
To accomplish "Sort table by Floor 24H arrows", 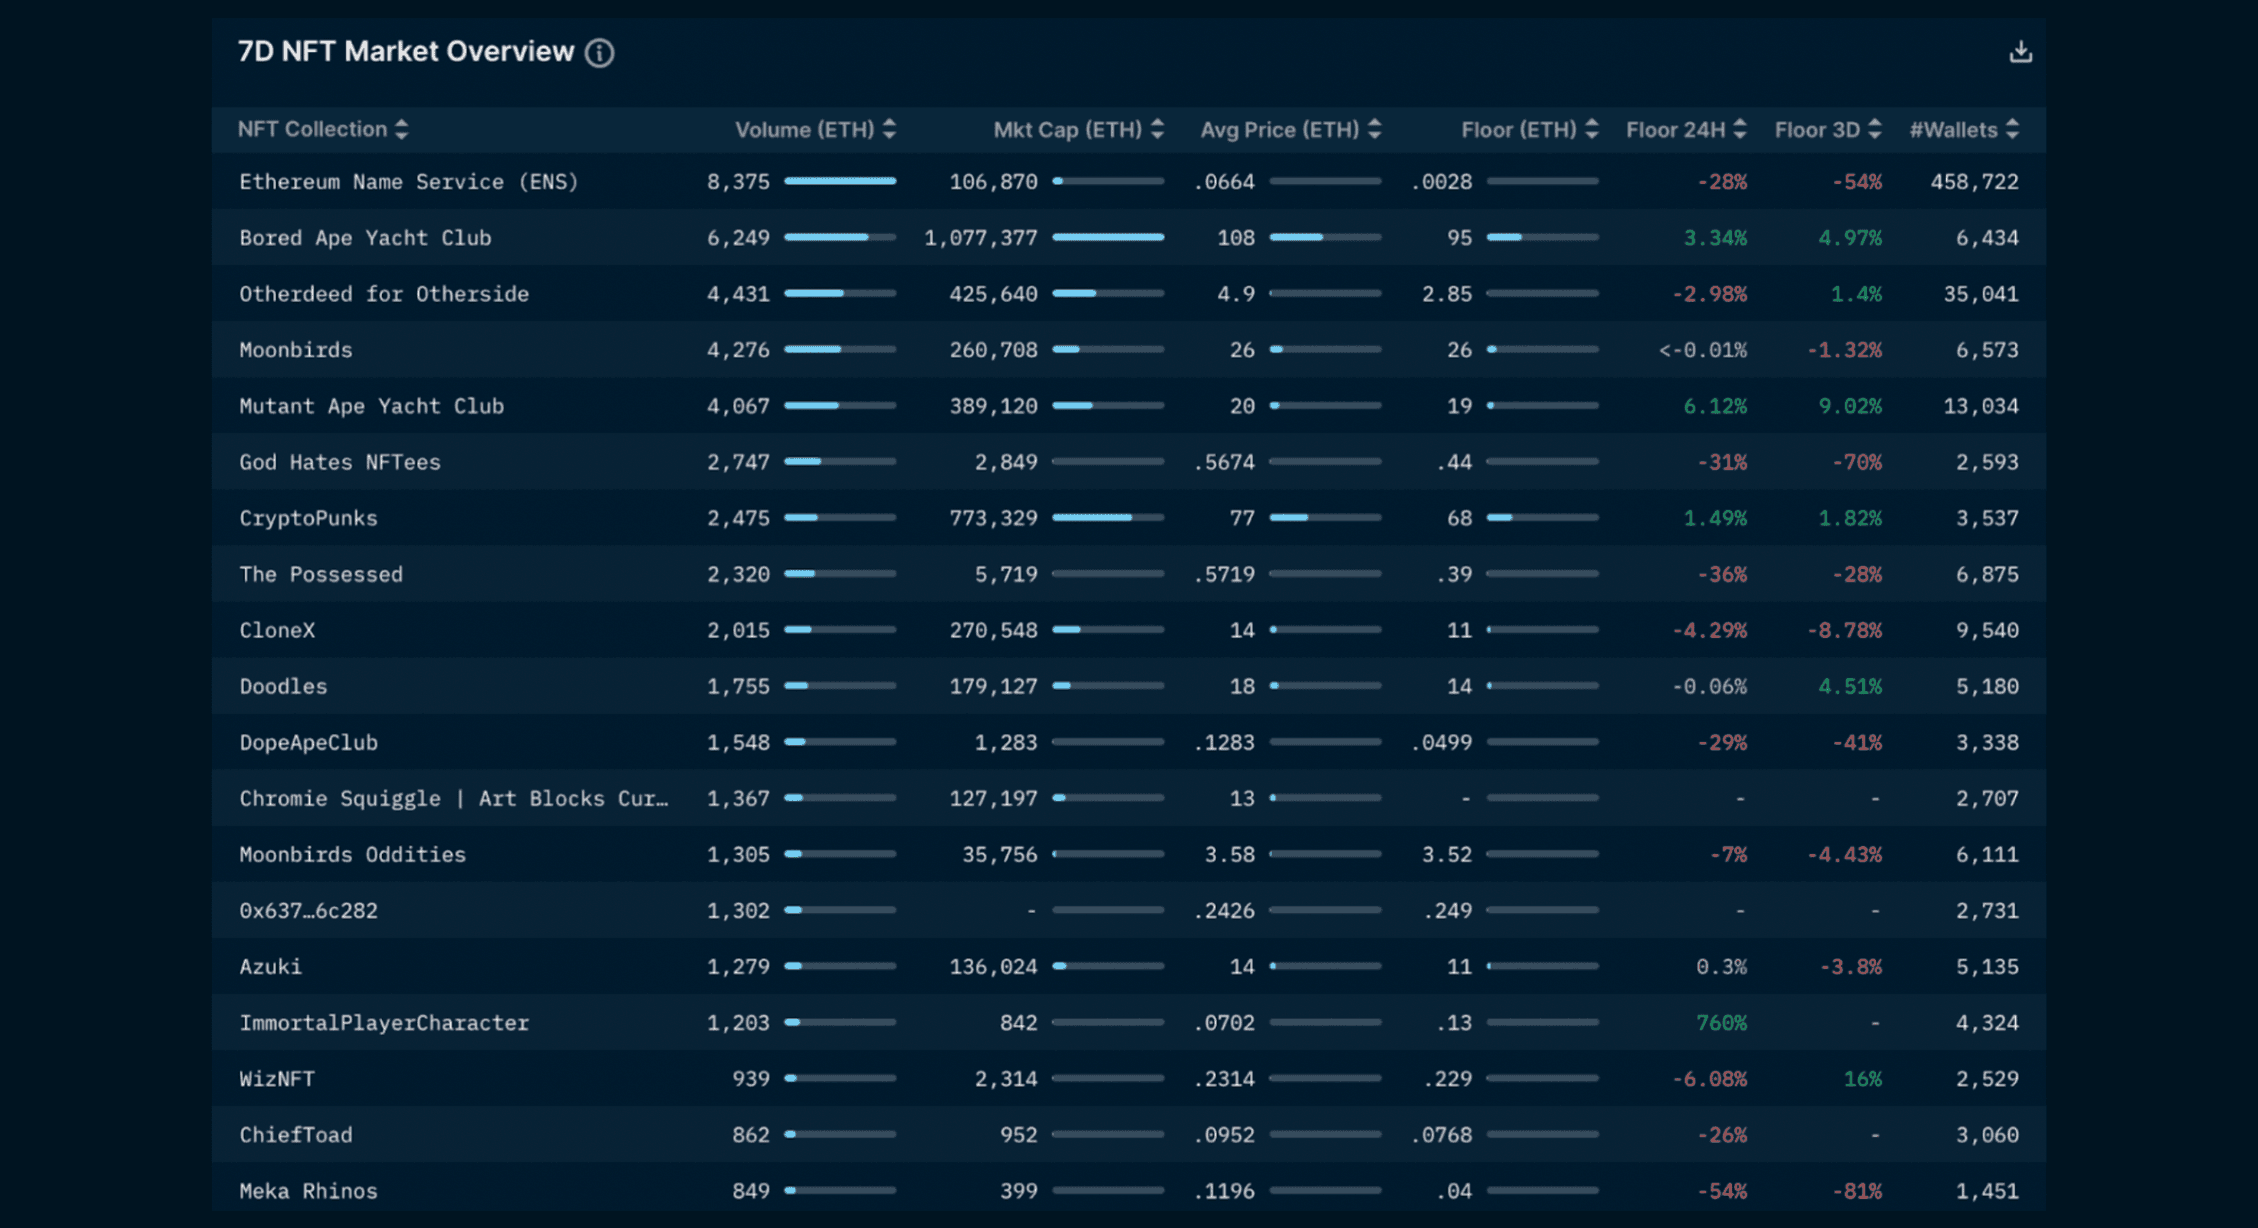I will click(1740, 129).
